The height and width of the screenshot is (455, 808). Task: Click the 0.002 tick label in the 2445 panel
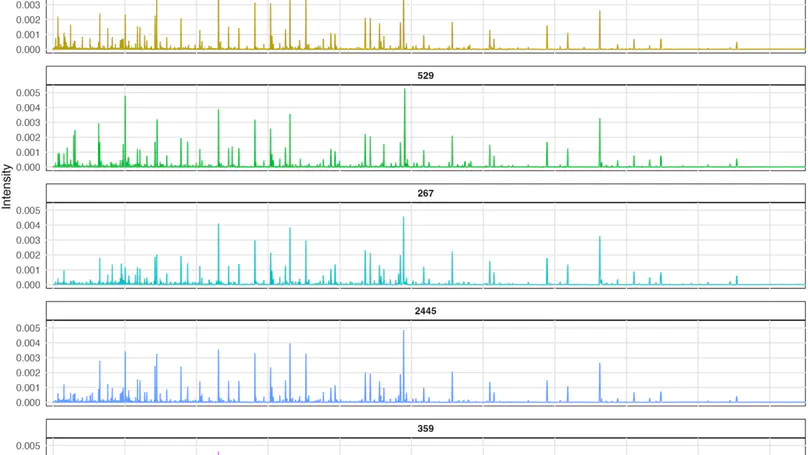pos(28,373)
